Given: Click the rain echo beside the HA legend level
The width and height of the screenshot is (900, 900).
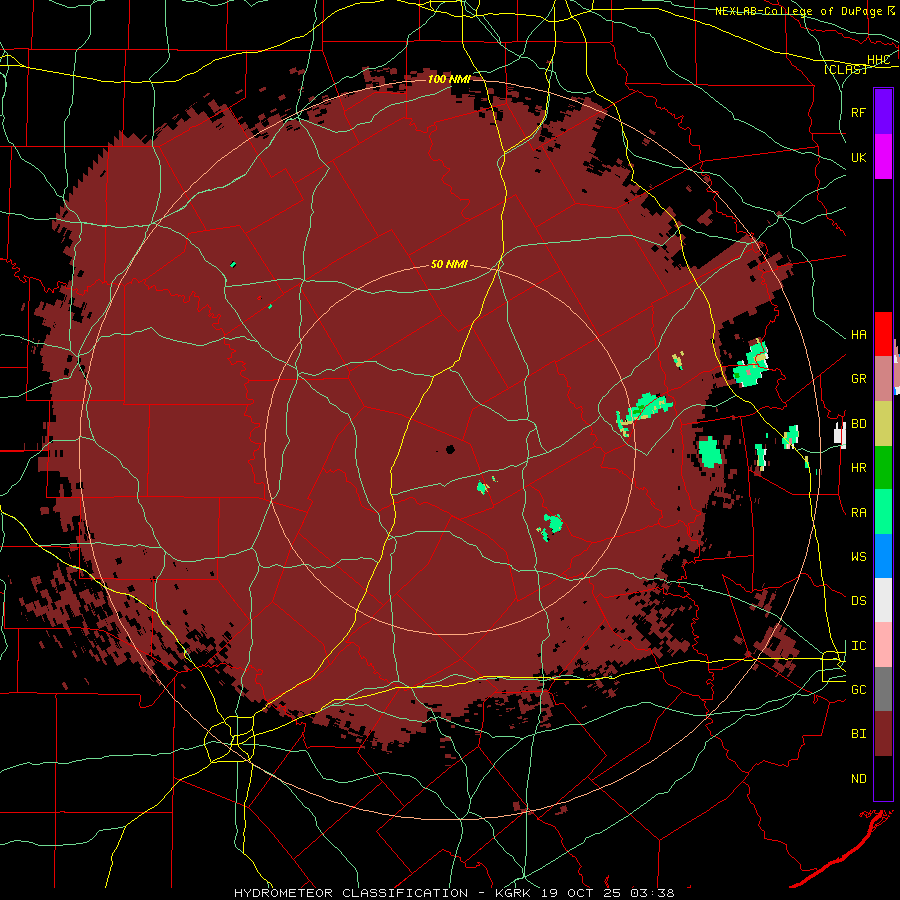Looking at the screenshot, I should [x=752, y=363].
